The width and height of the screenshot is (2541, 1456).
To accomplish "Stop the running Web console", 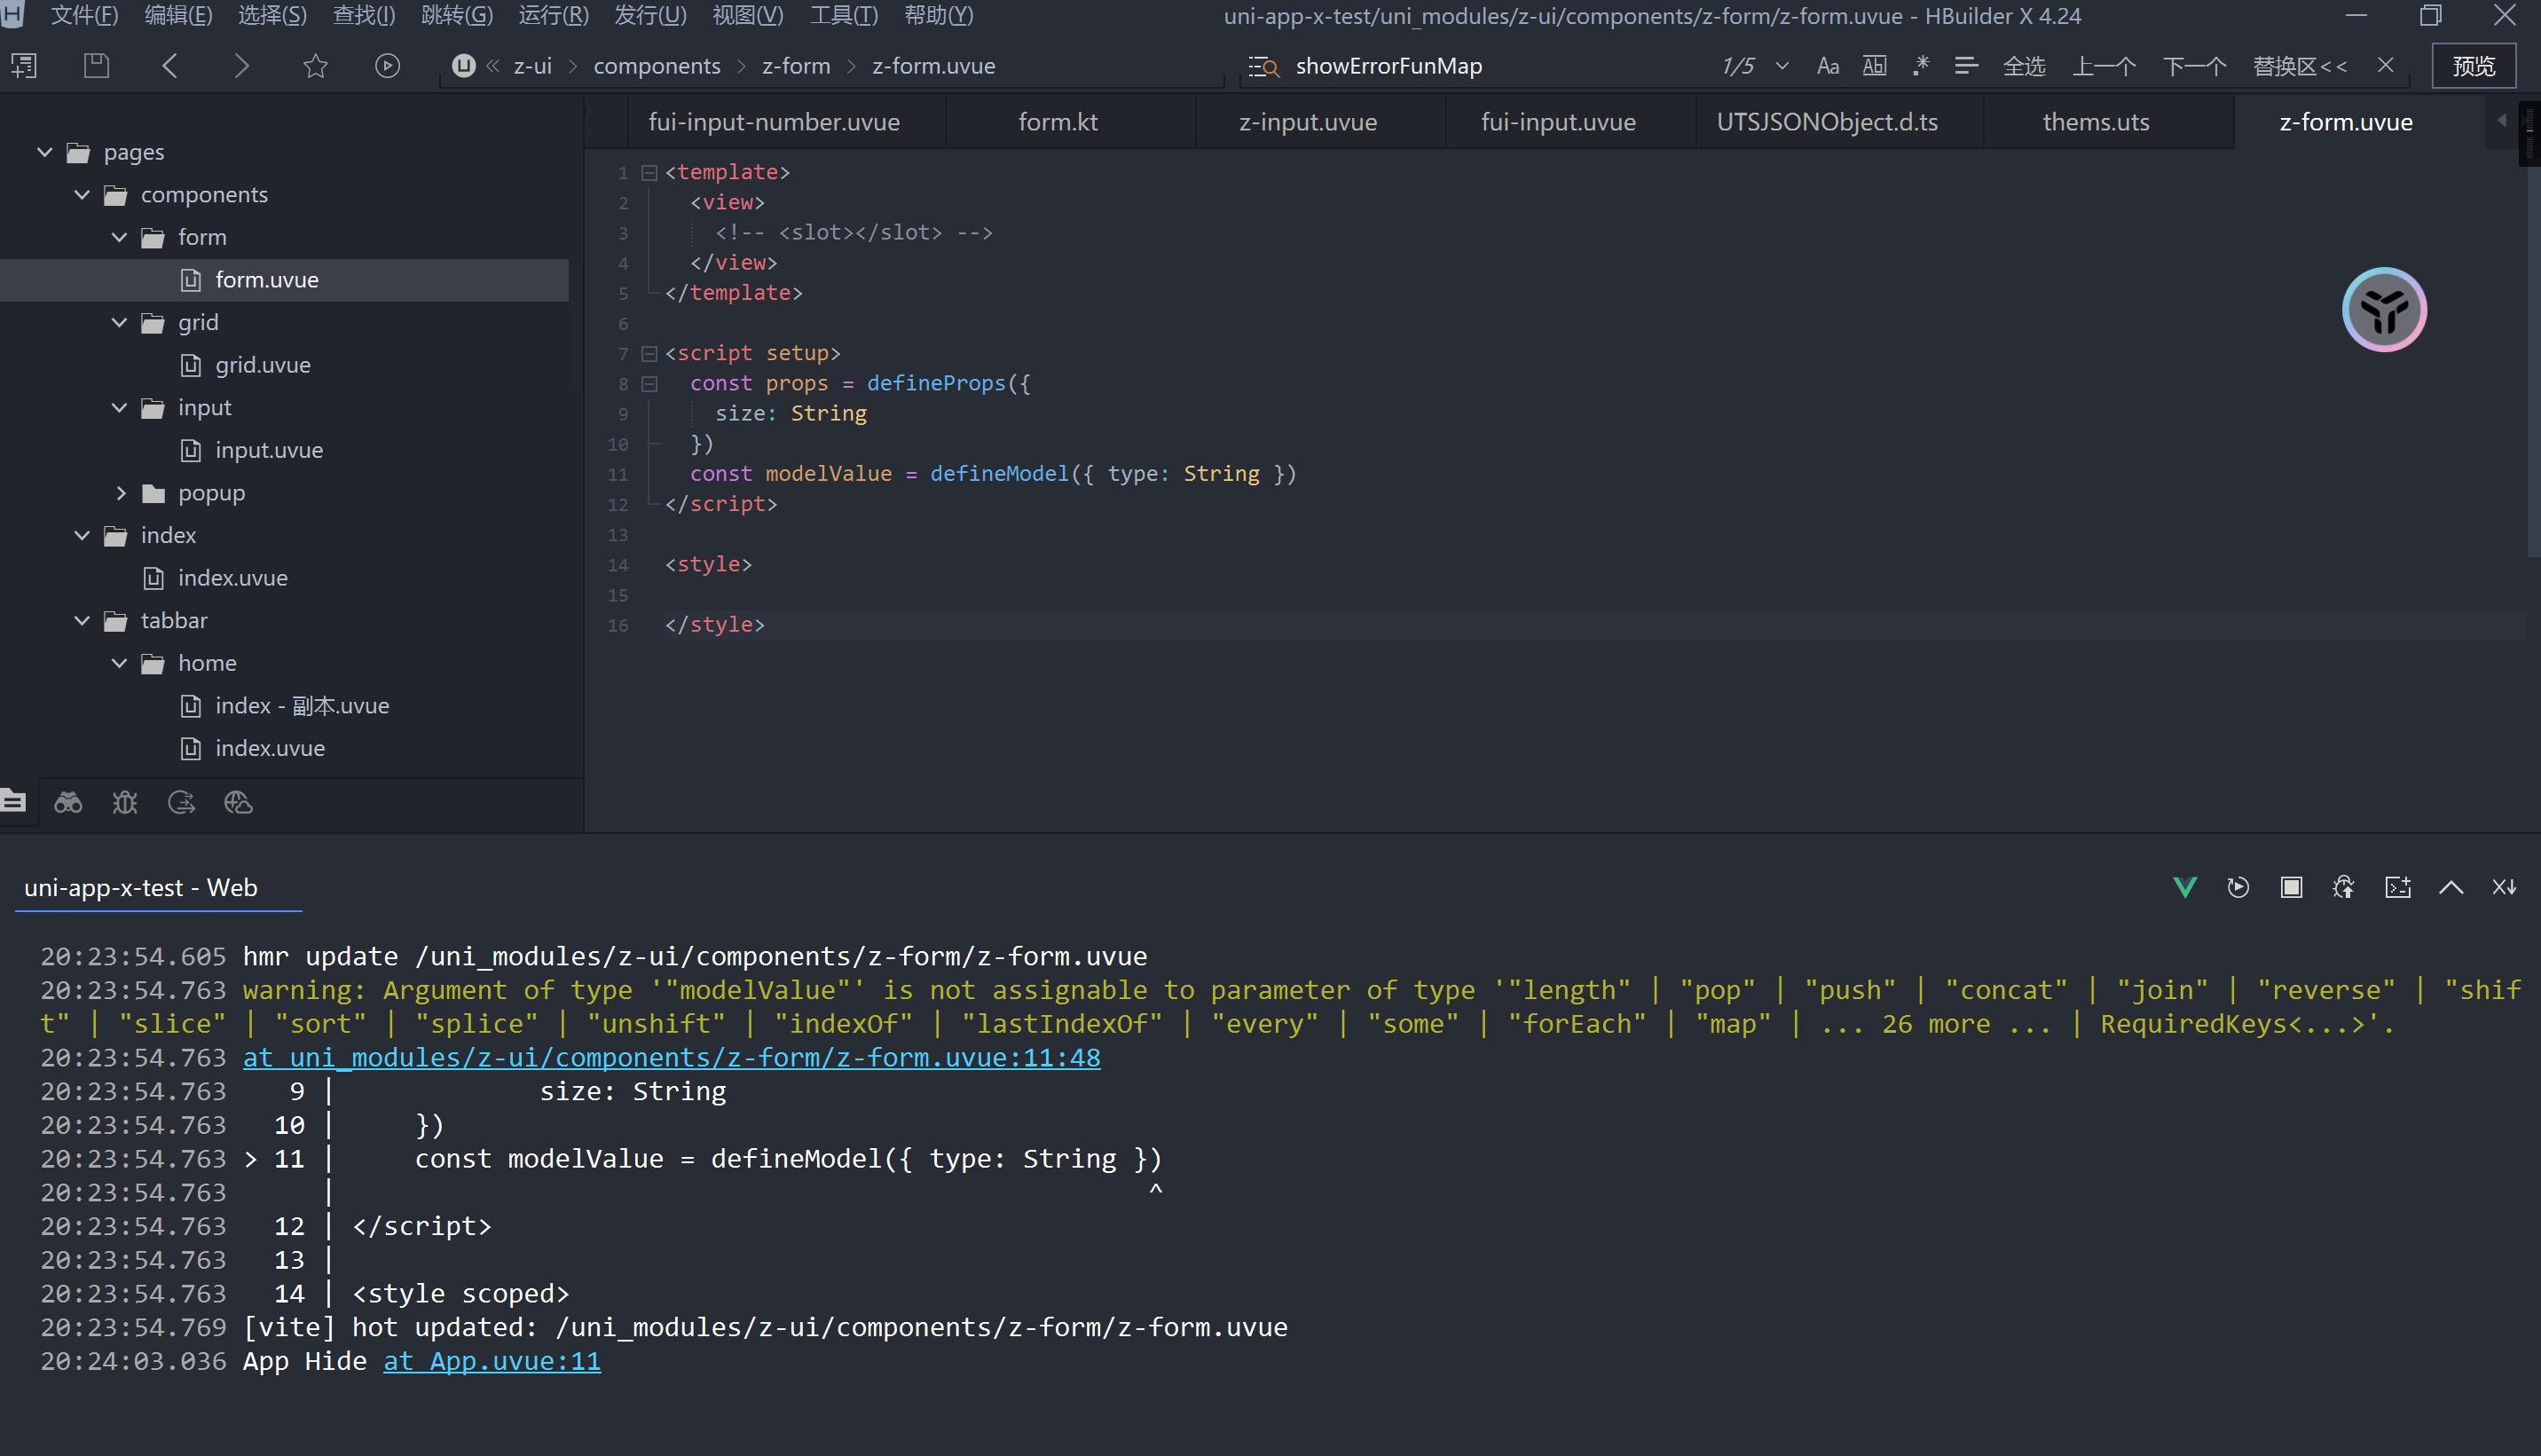I will pyautogui.click(x=2291, y=887).
